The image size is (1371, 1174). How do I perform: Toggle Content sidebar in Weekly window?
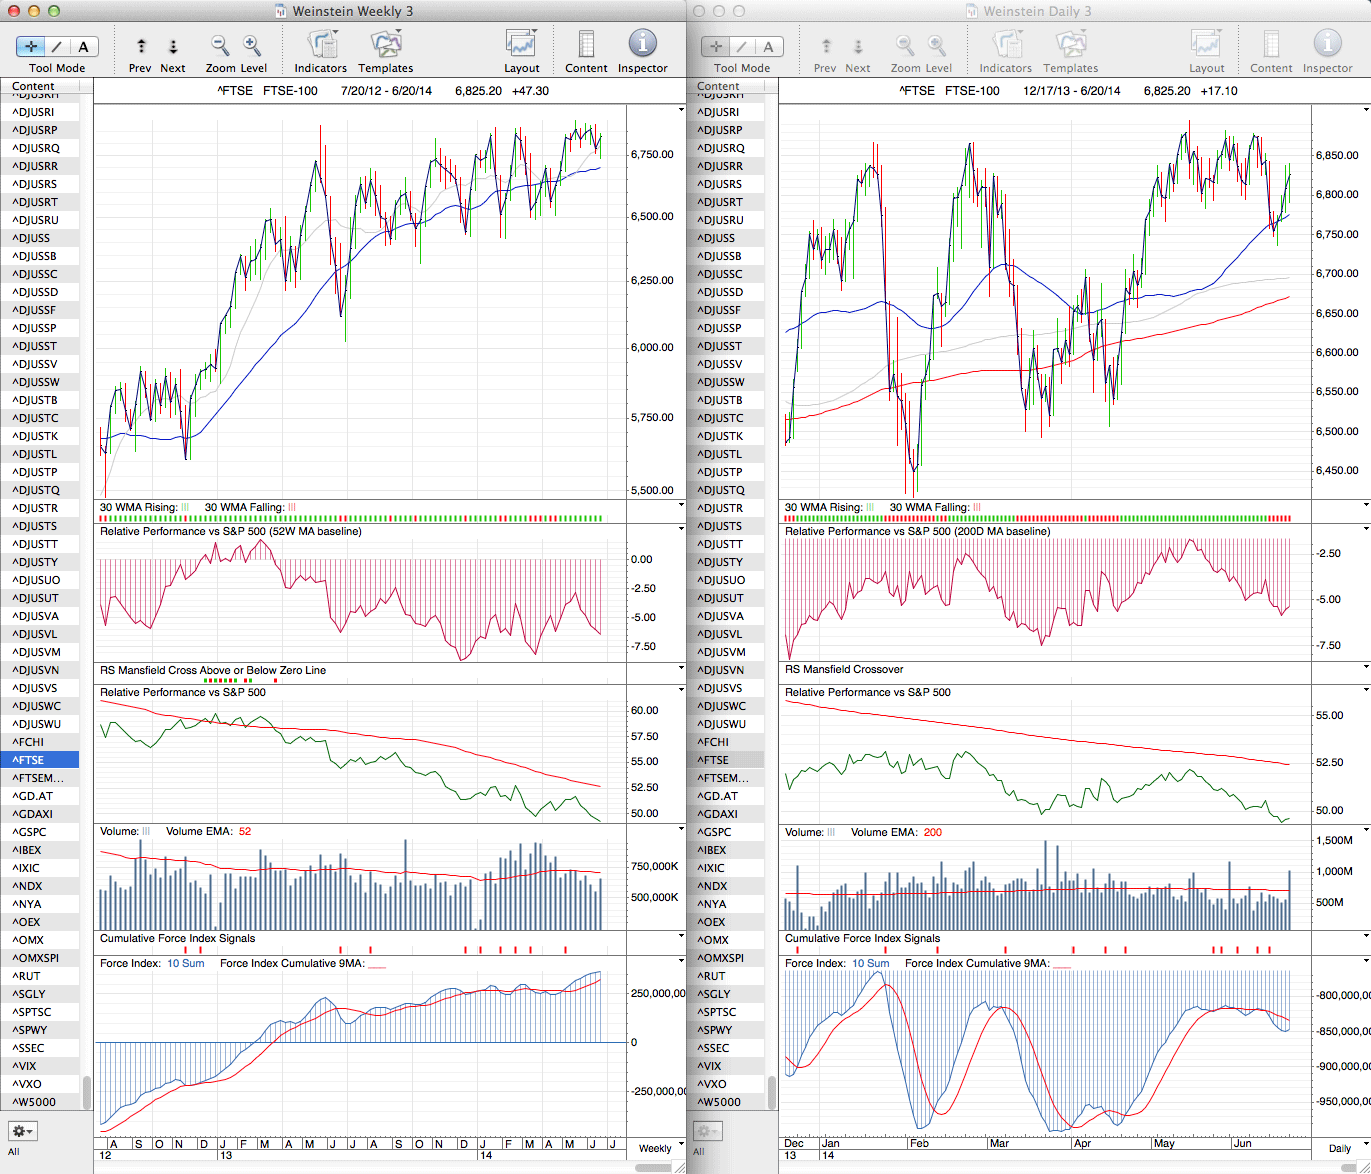[x=586, y=46]
